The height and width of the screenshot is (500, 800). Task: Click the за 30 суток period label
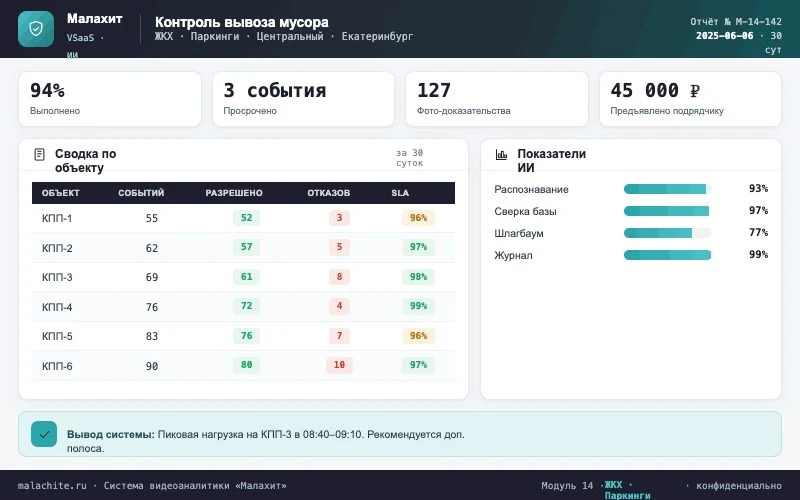410,158
